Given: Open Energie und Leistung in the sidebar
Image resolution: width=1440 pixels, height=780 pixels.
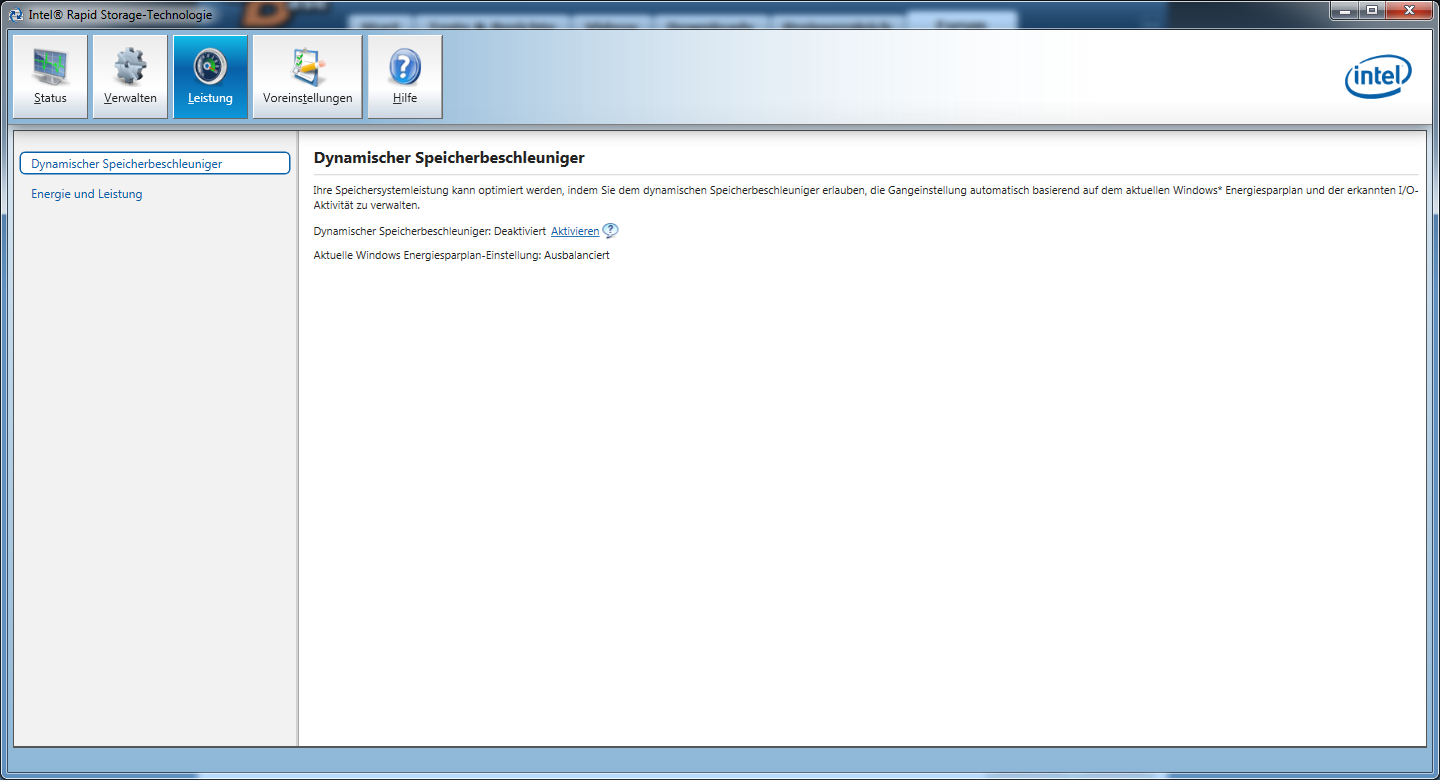Looking at the screenshot, I should [87, 194].
